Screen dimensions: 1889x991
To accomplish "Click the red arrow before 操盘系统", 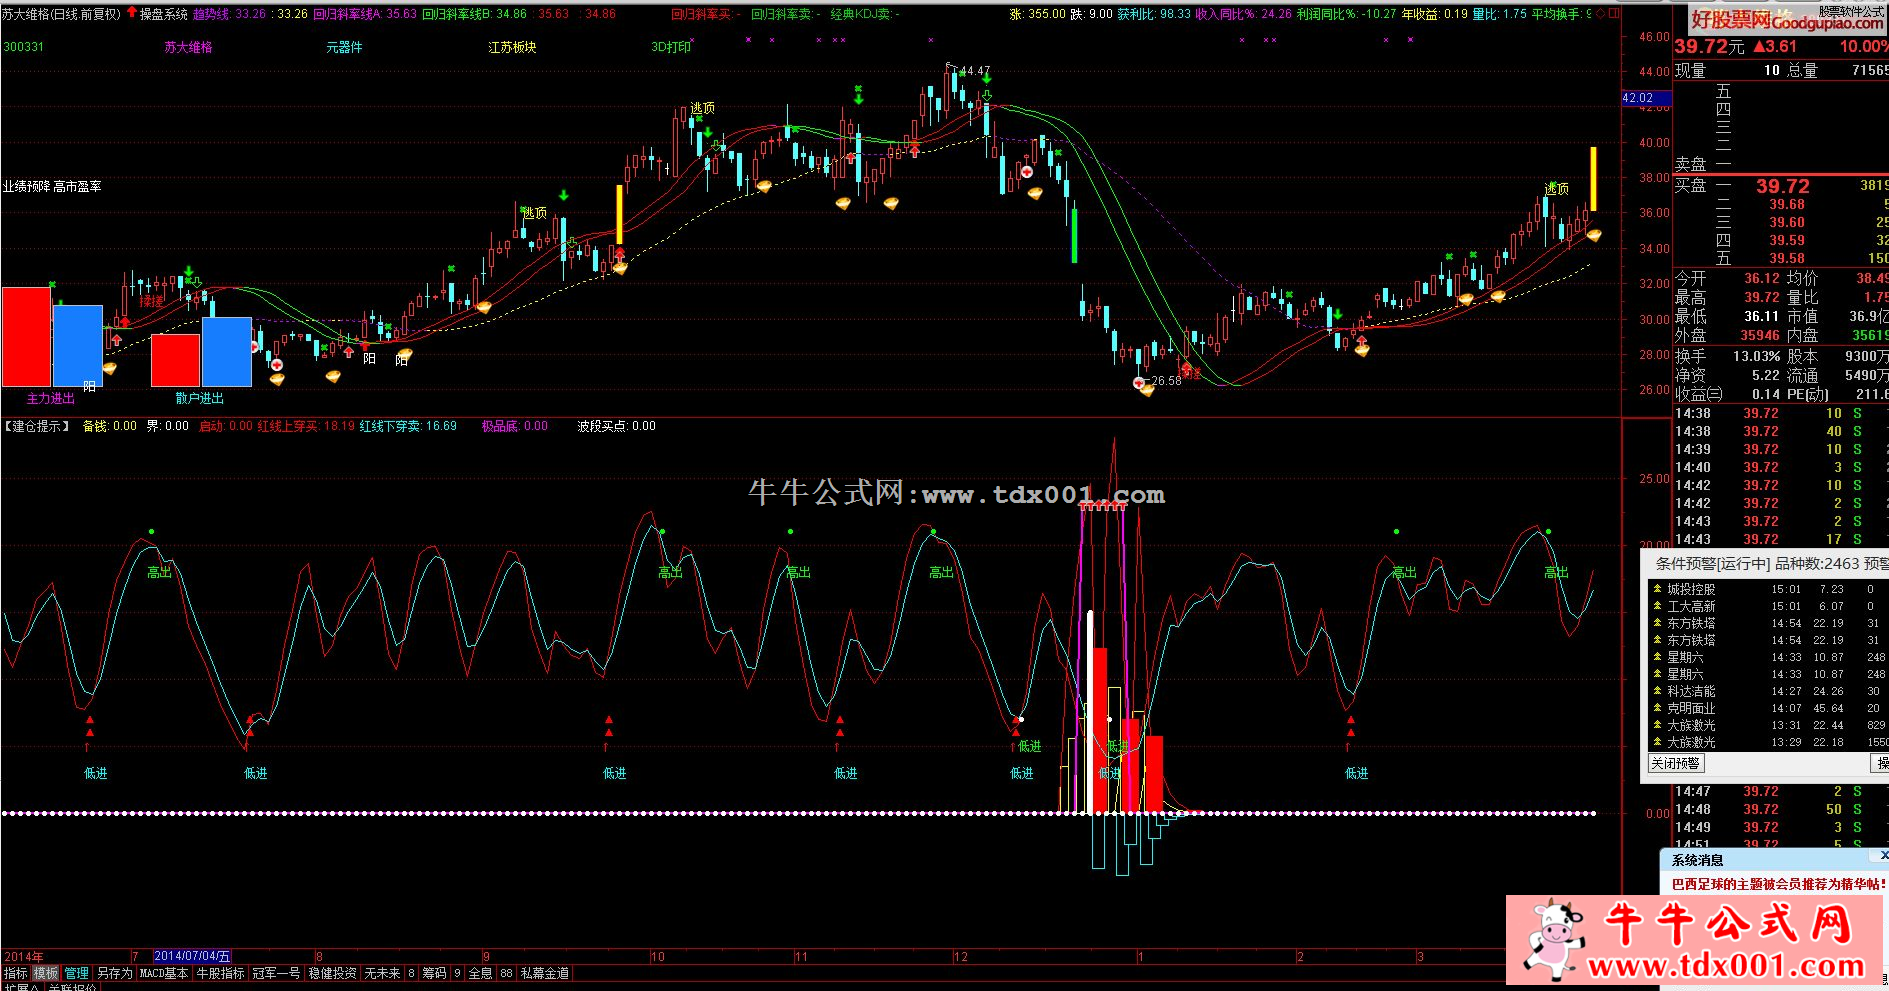I will [x=131, y=14].
